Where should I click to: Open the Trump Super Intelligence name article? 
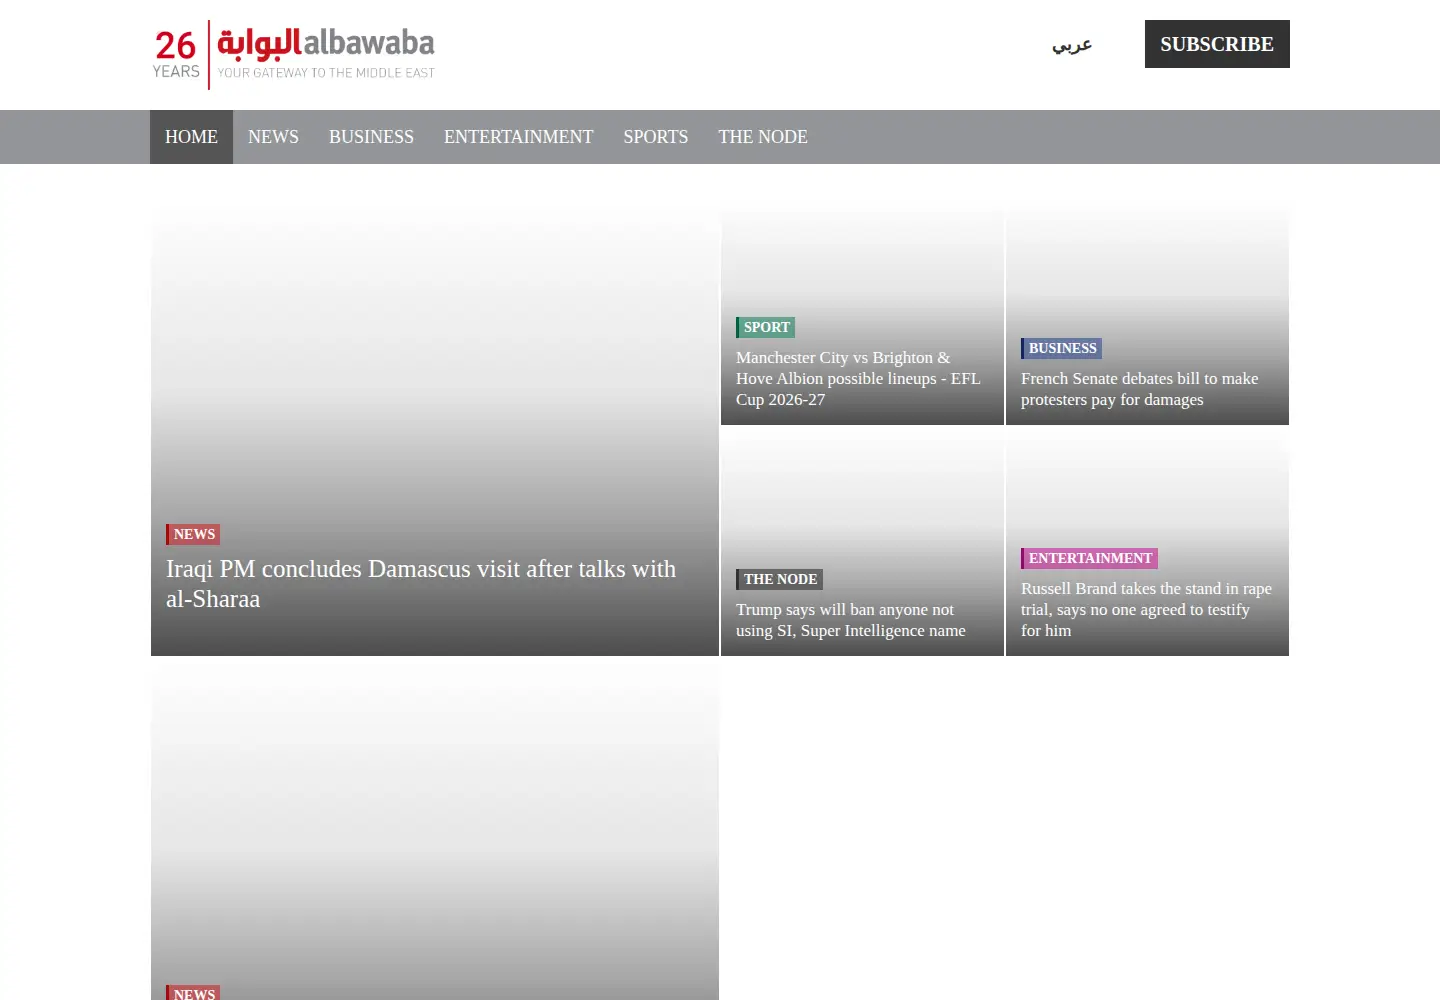coord(851,620)
